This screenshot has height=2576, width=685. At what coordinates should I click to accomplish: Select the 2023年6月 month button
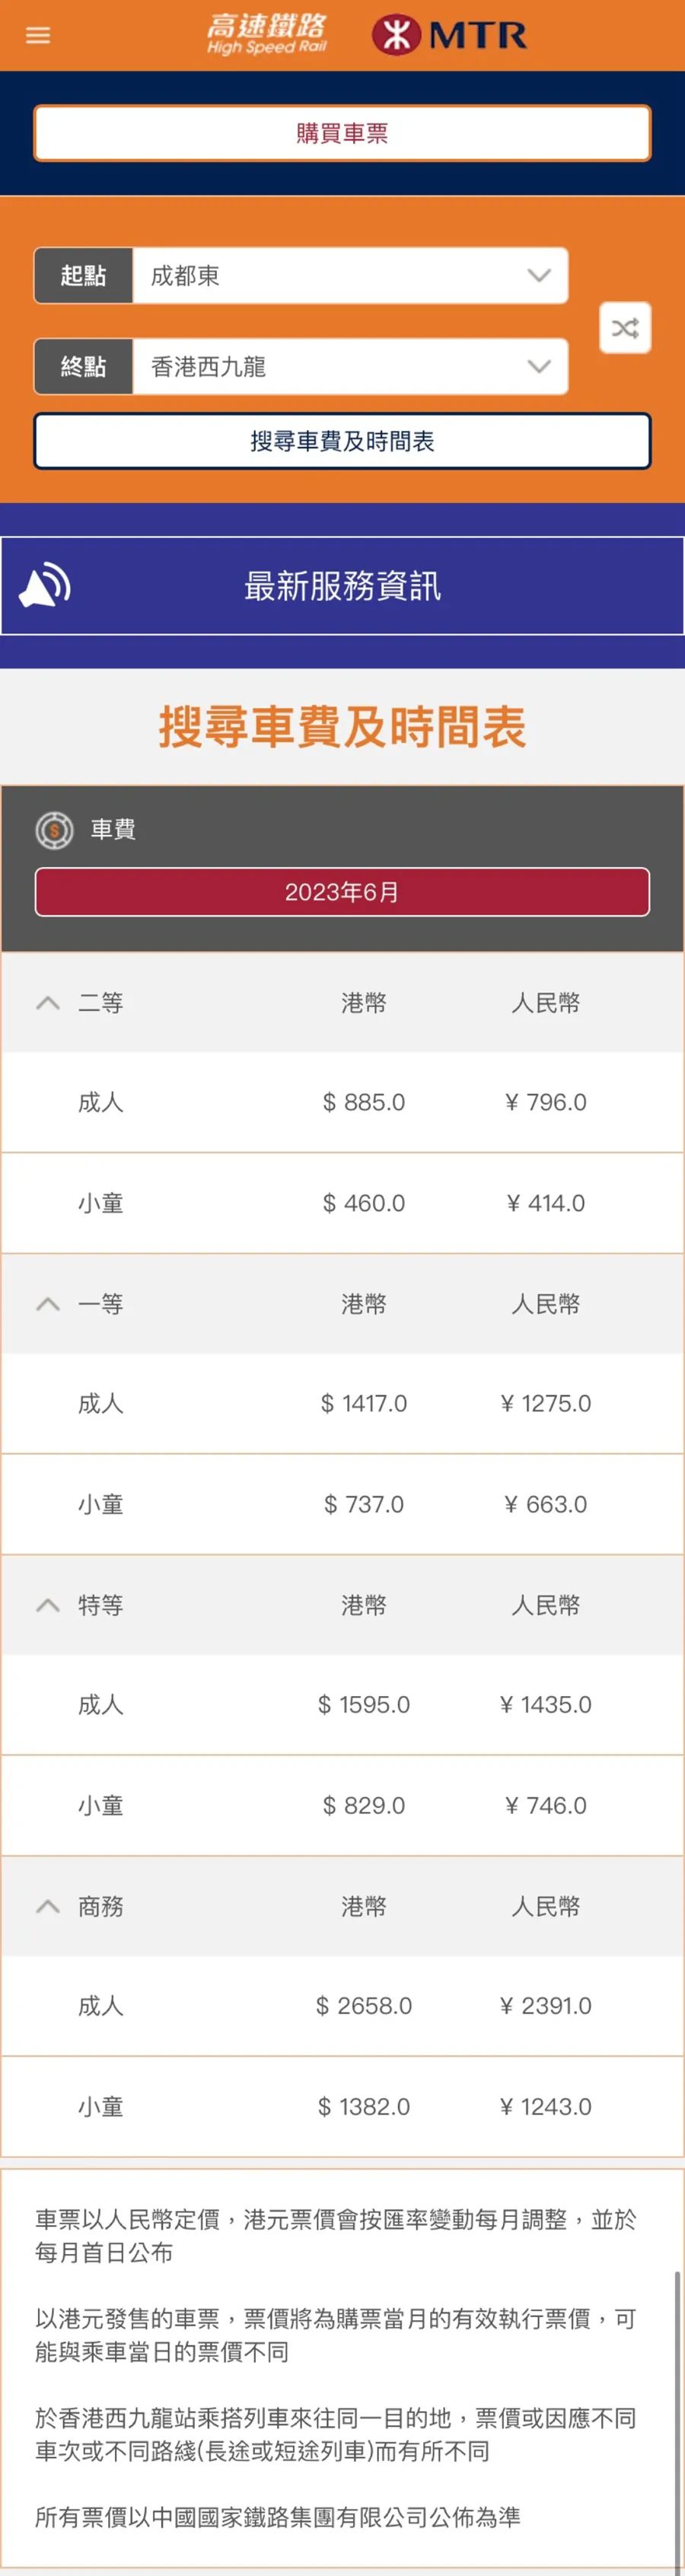click(342, 892)
